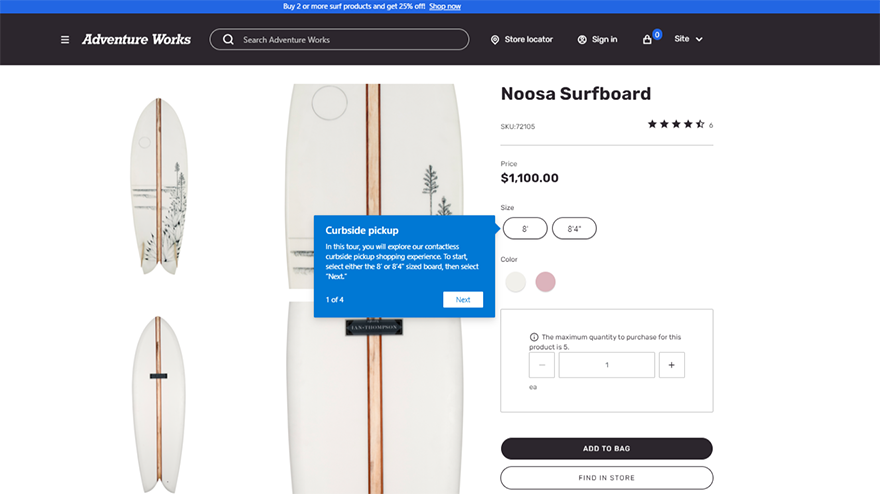
Task: Select the 8'4" board size
Action: (574, 228)
